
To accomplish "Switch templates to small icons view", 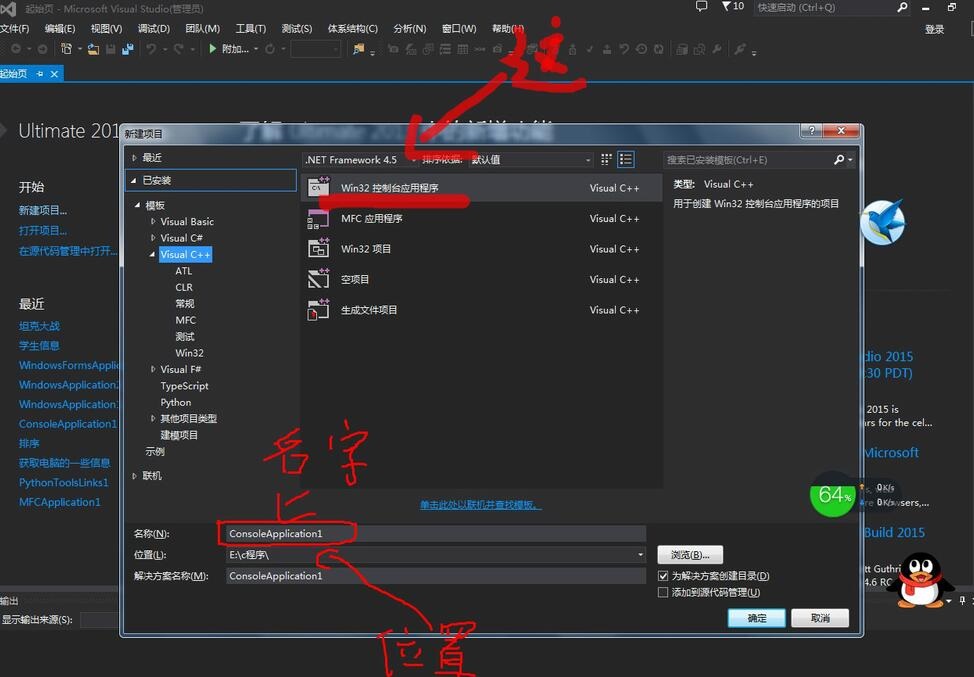I will coord(606,160).
